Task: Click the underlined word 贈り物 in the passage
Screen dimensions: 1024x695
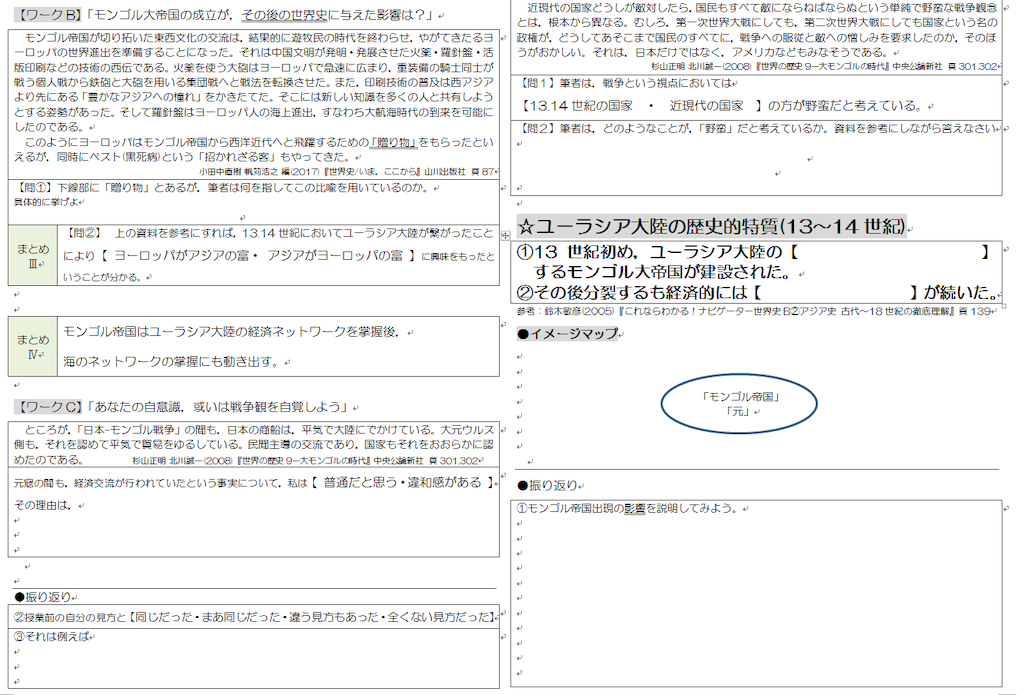Action: (x=393, y=142)
